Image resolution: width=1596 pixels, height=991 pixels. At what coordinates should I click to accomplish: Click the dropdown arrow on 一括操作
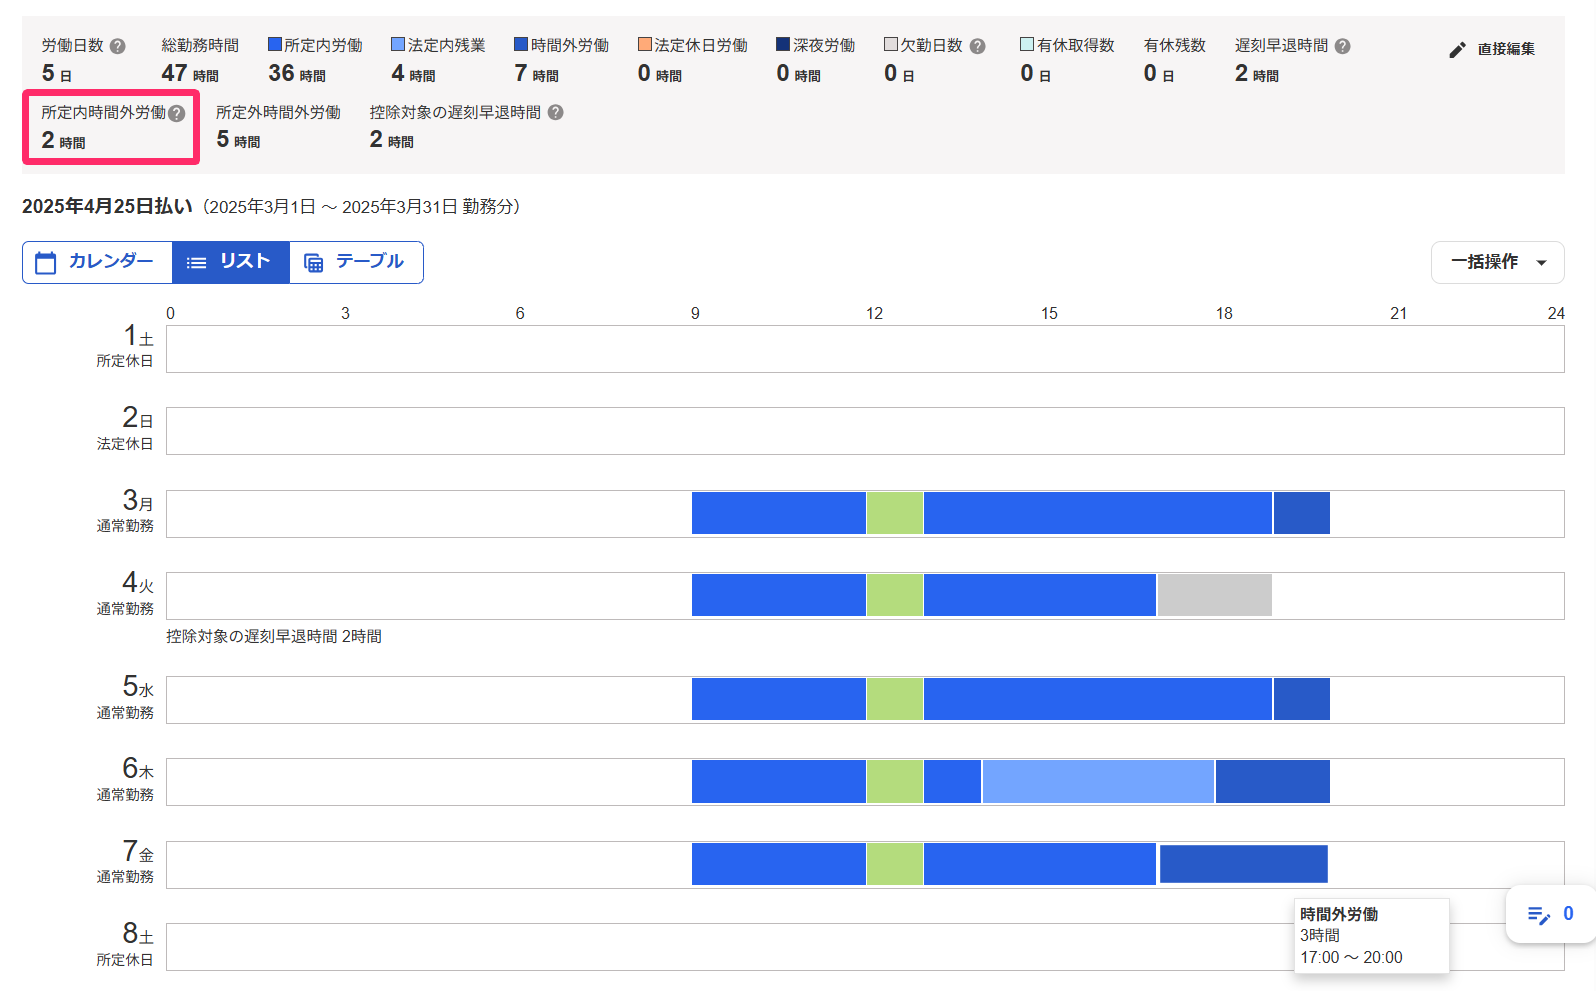1541,263
